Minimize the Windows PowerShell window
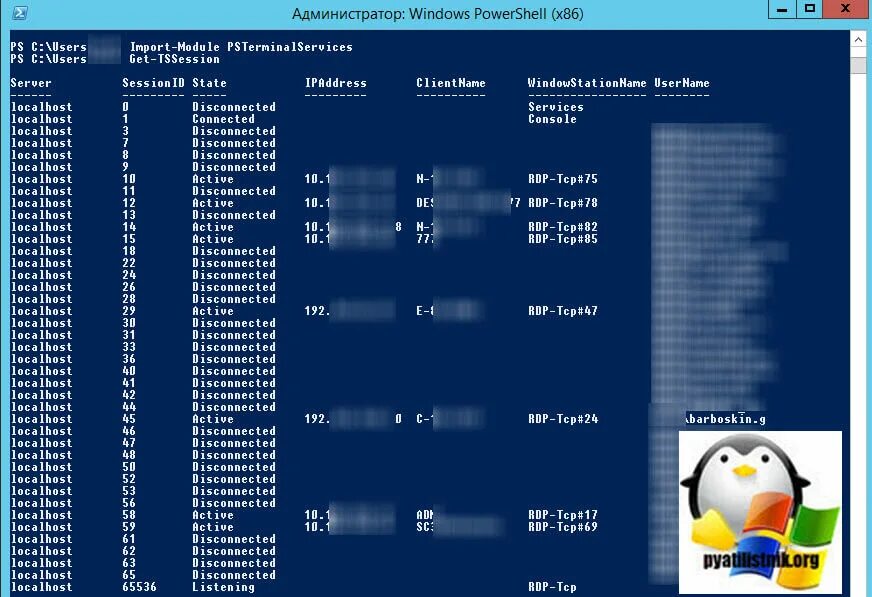The image size is (872, 597). (x=782, y=9)
